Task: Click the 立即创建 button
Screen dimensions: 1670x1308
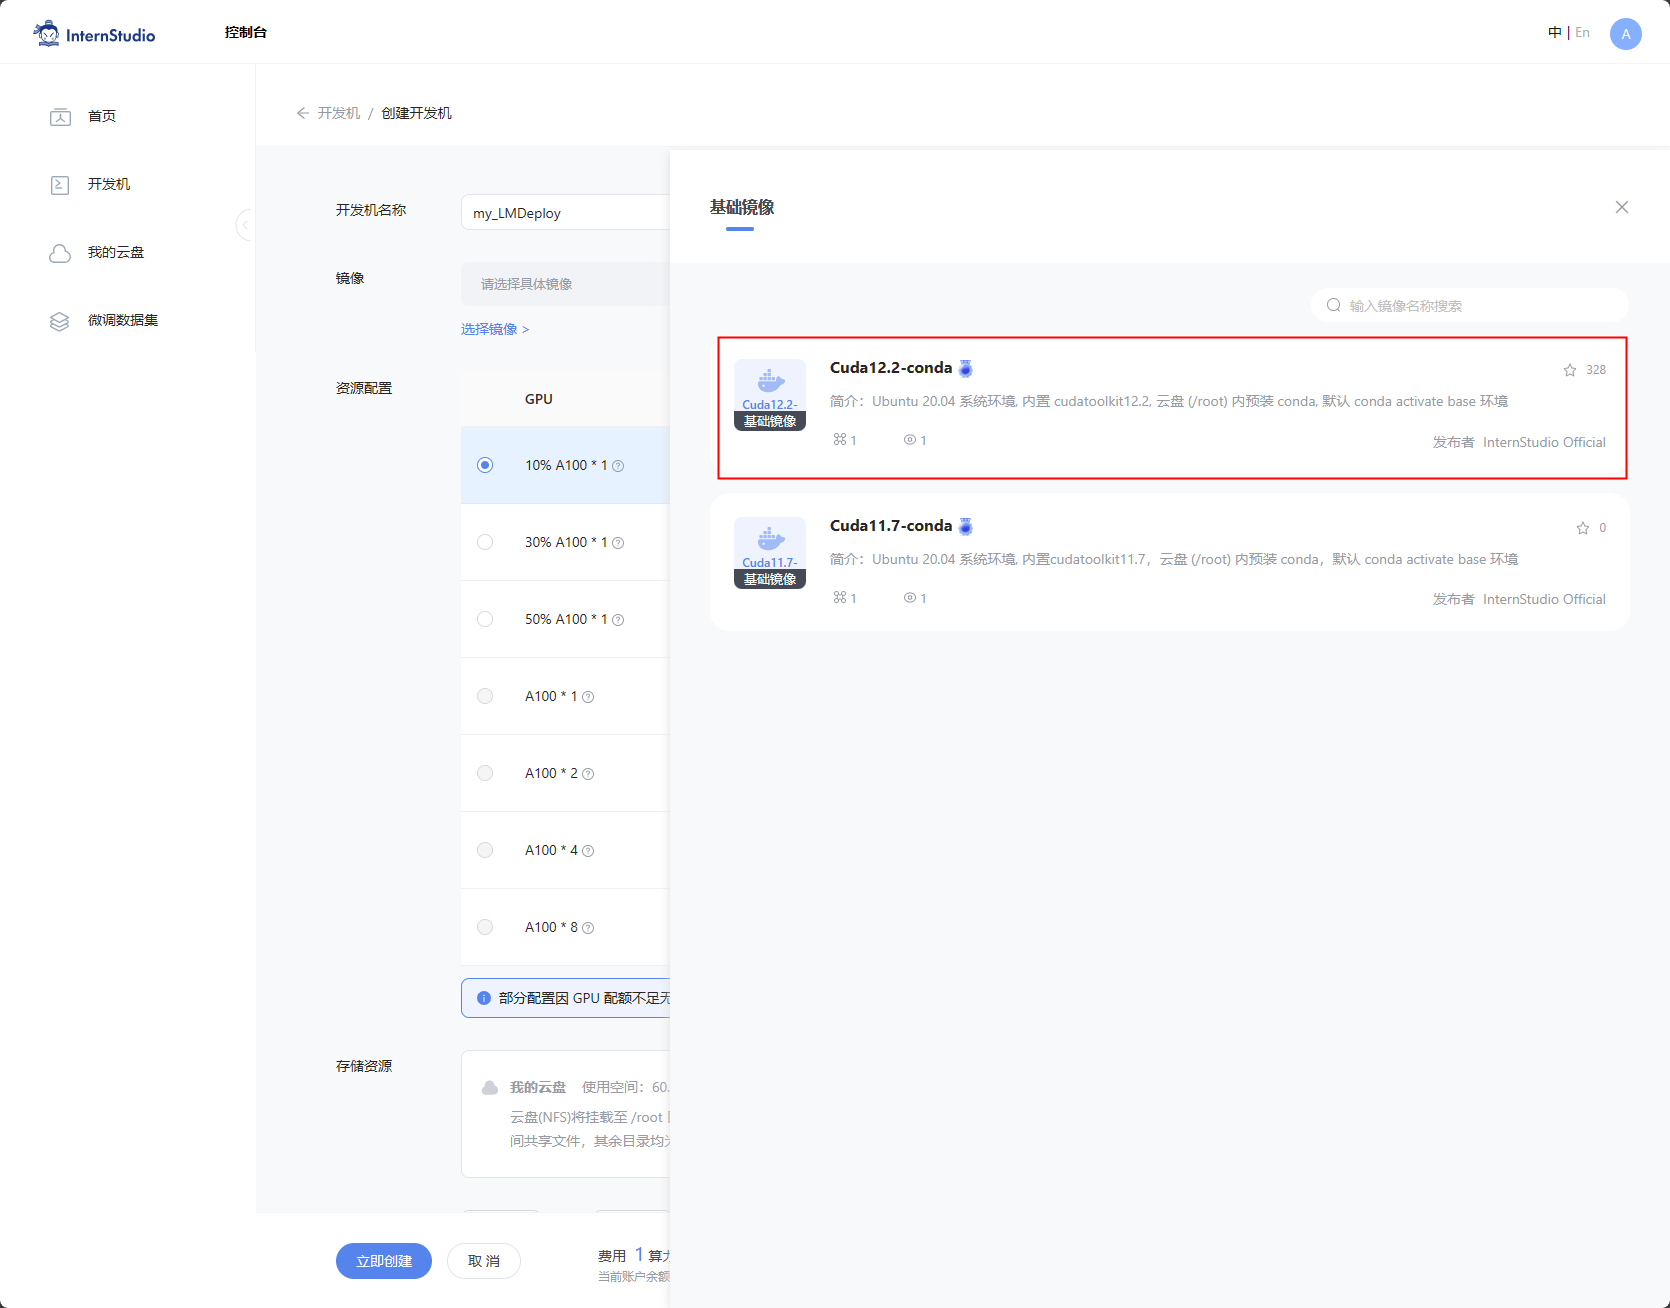Action: pos(384,1261)
